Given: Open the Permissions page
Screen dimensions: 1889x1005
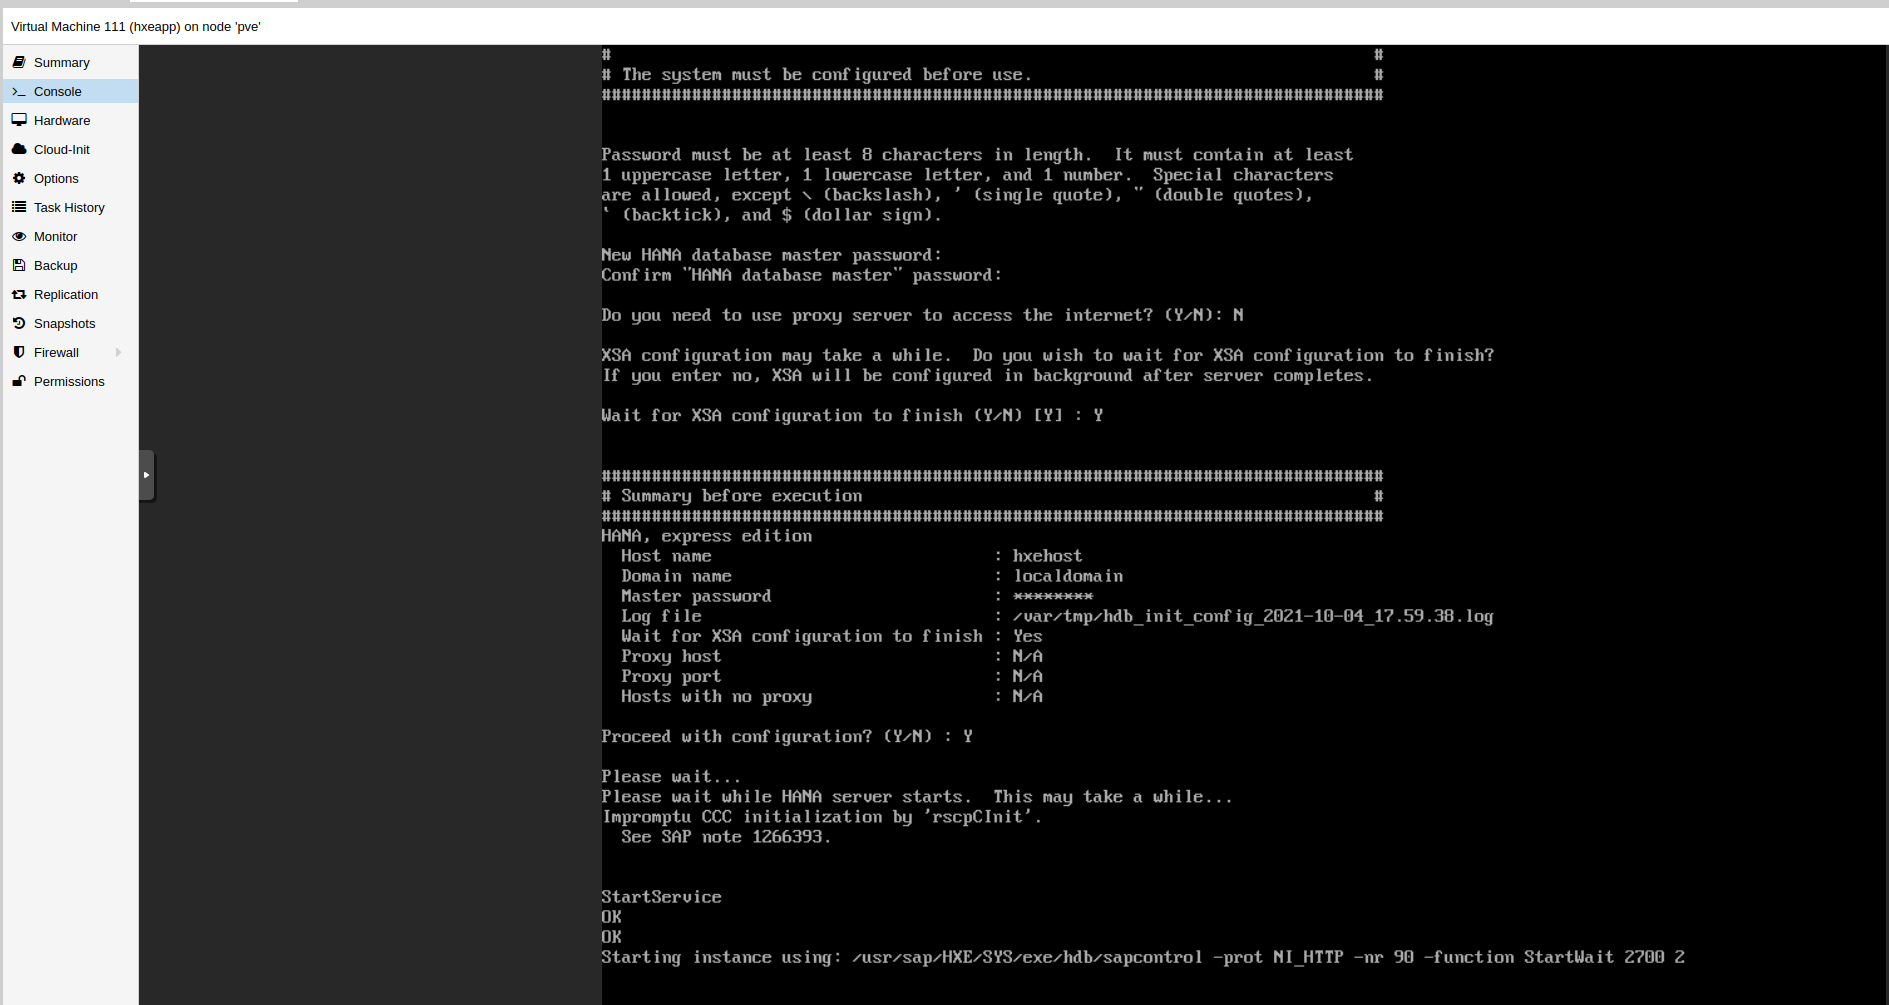Looking at the screenshot, I should 71,381.
